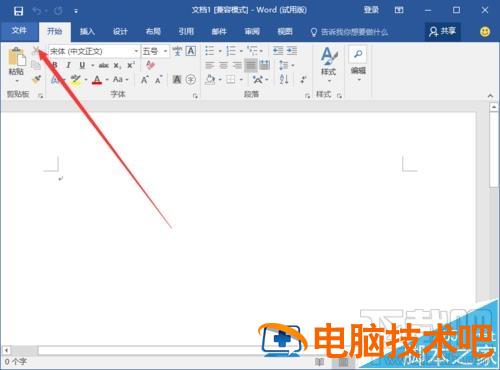
Task: Click the Copy icon
Action: click(x=36, y=65)
